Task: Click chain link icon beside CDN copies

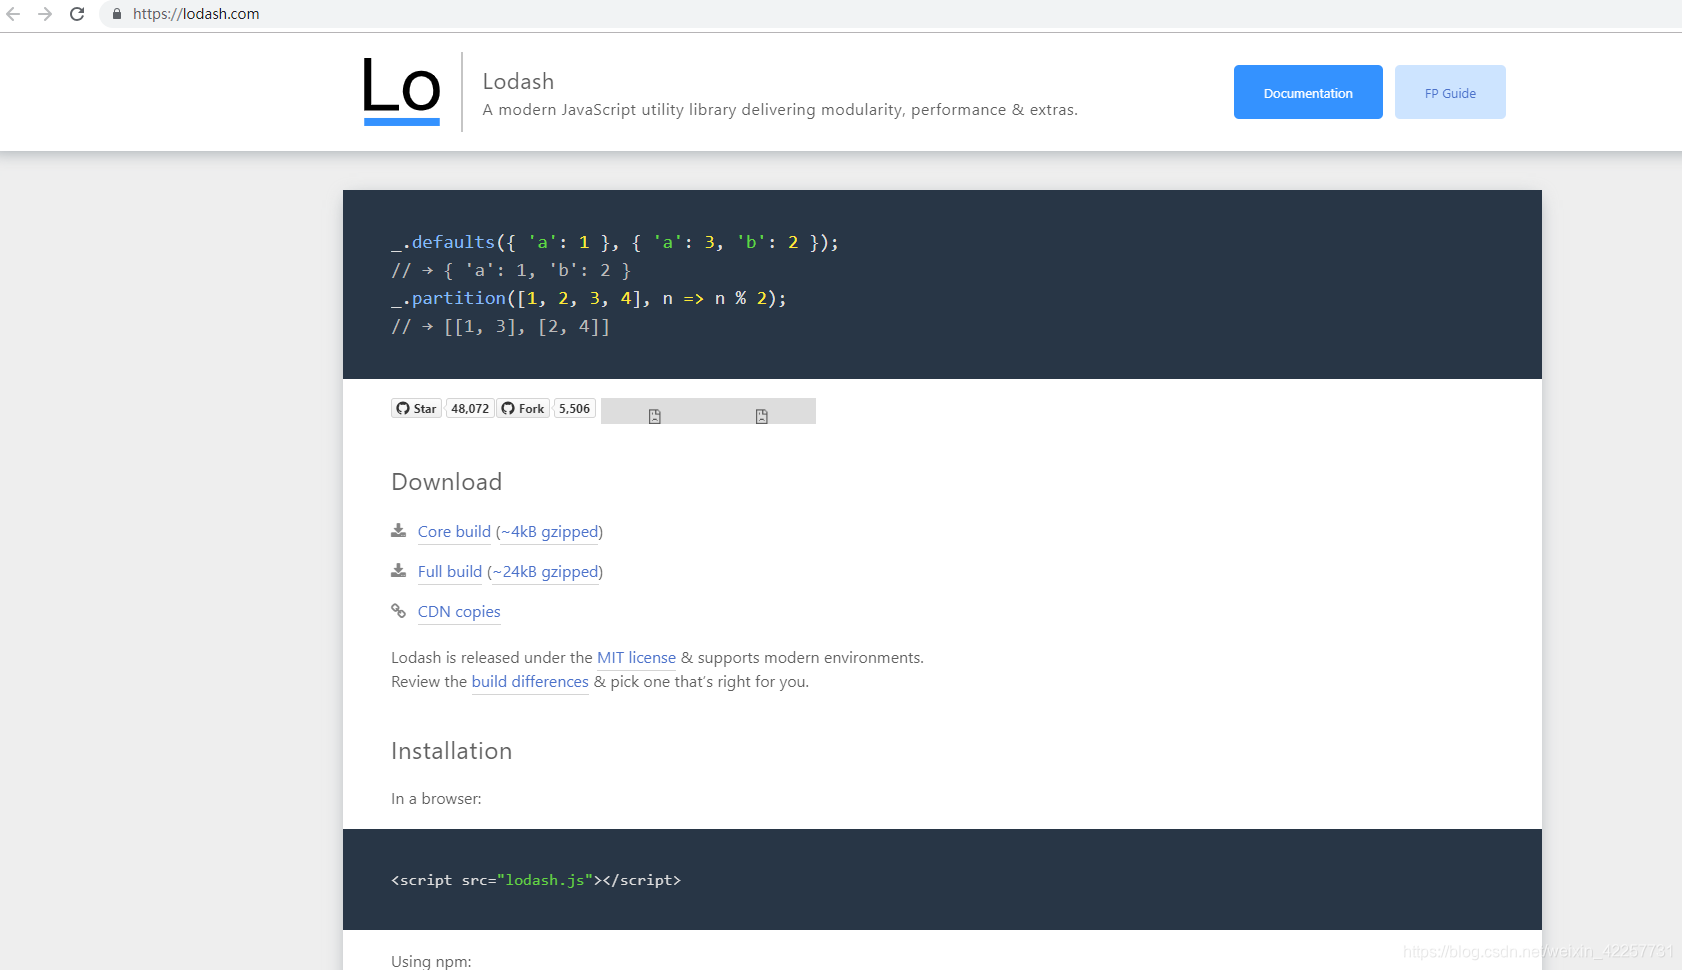Action: click(x=398, y=611)
